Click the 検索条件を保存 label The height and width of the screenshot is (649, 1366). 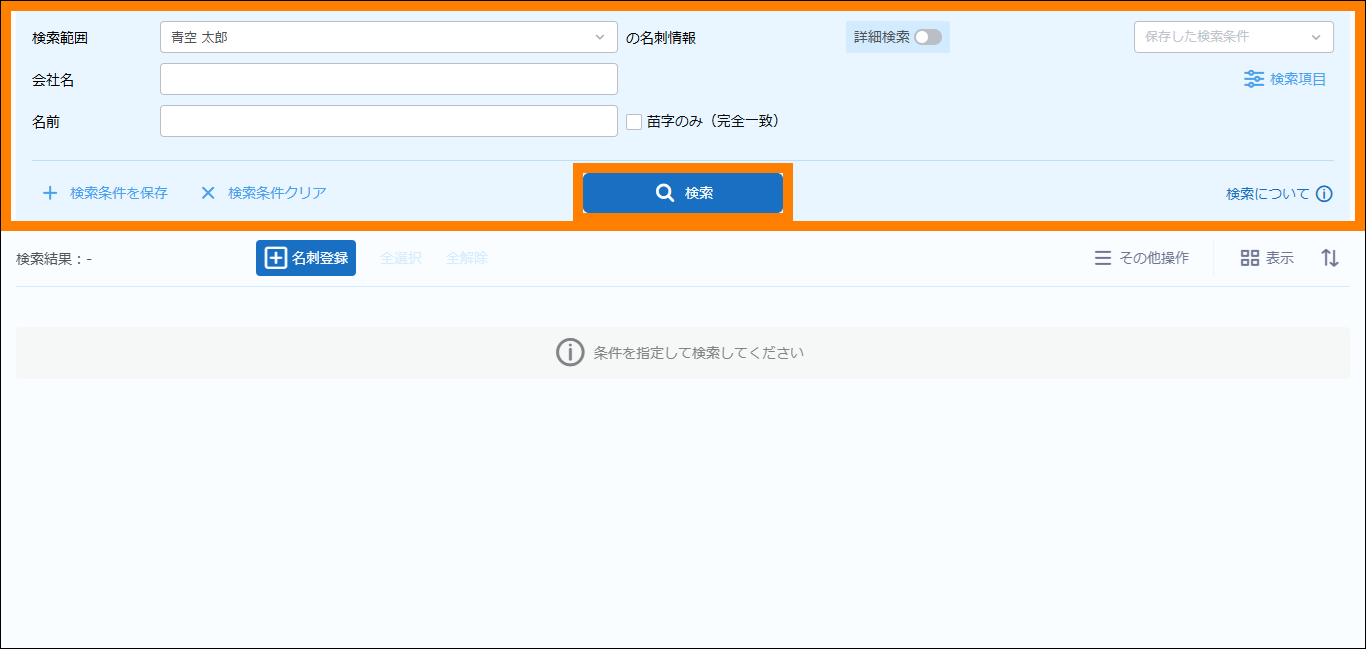point(119,193)
